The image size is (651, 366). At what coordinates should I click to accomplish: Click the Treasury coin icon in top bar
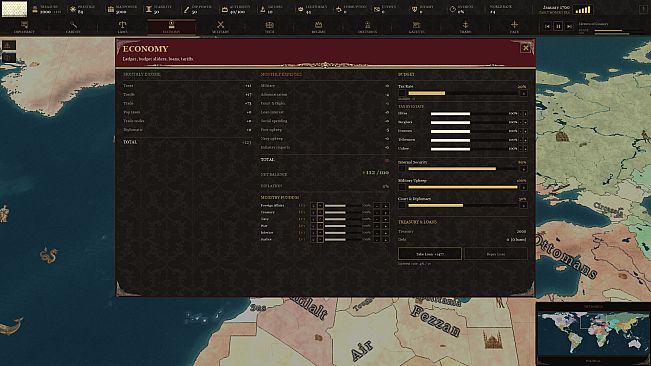click(35, 9)
